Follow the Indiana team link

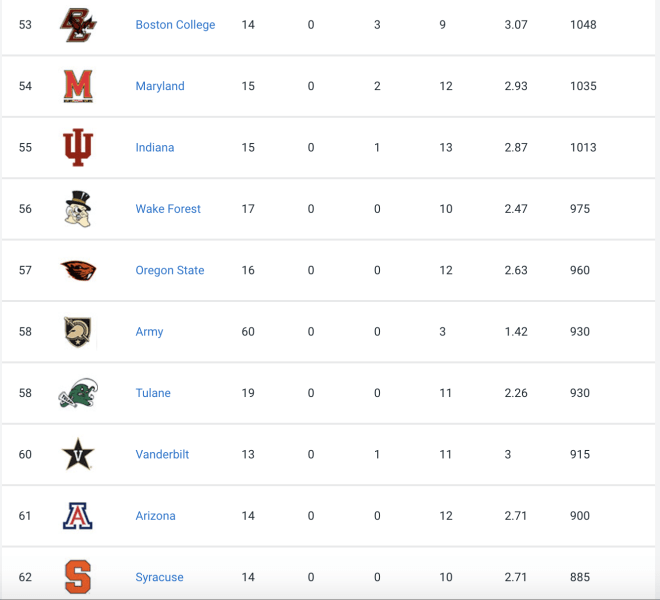[x=154, y=147]
